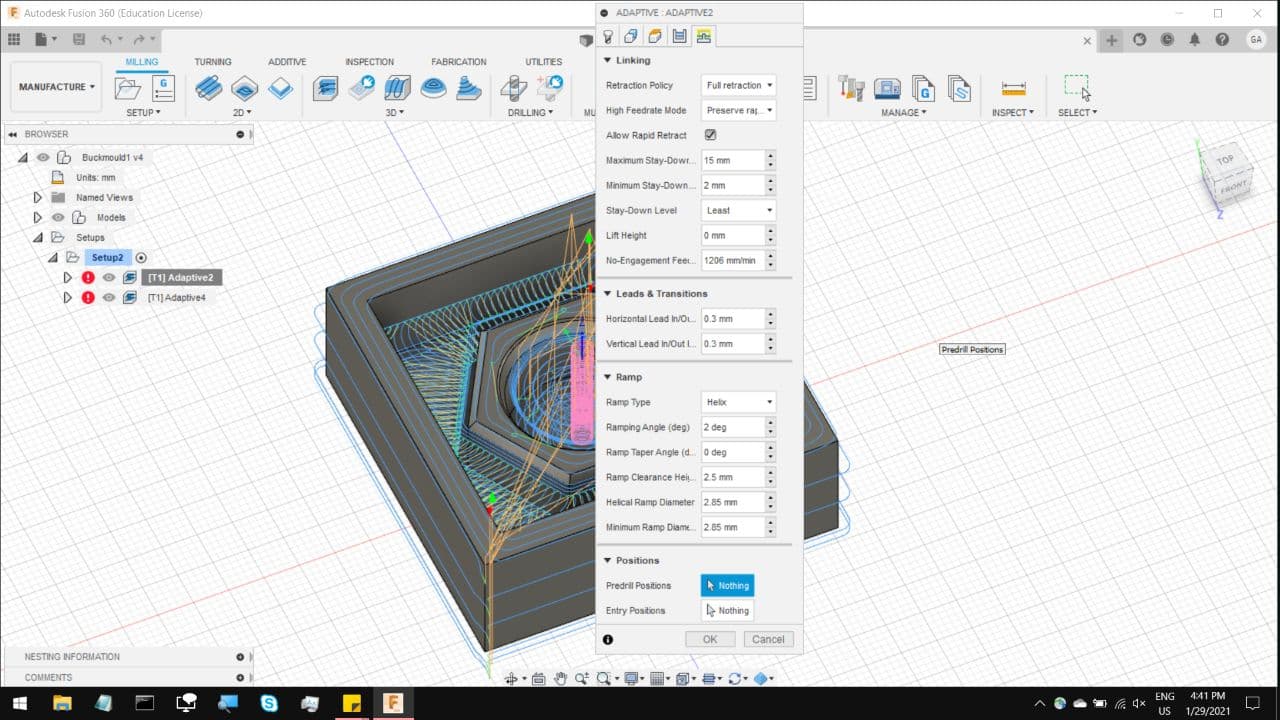This screenshot has height=720, width=1280.
Task: Open the job status clock icon
Action: pyautogui.click(x=1167, y=39)
